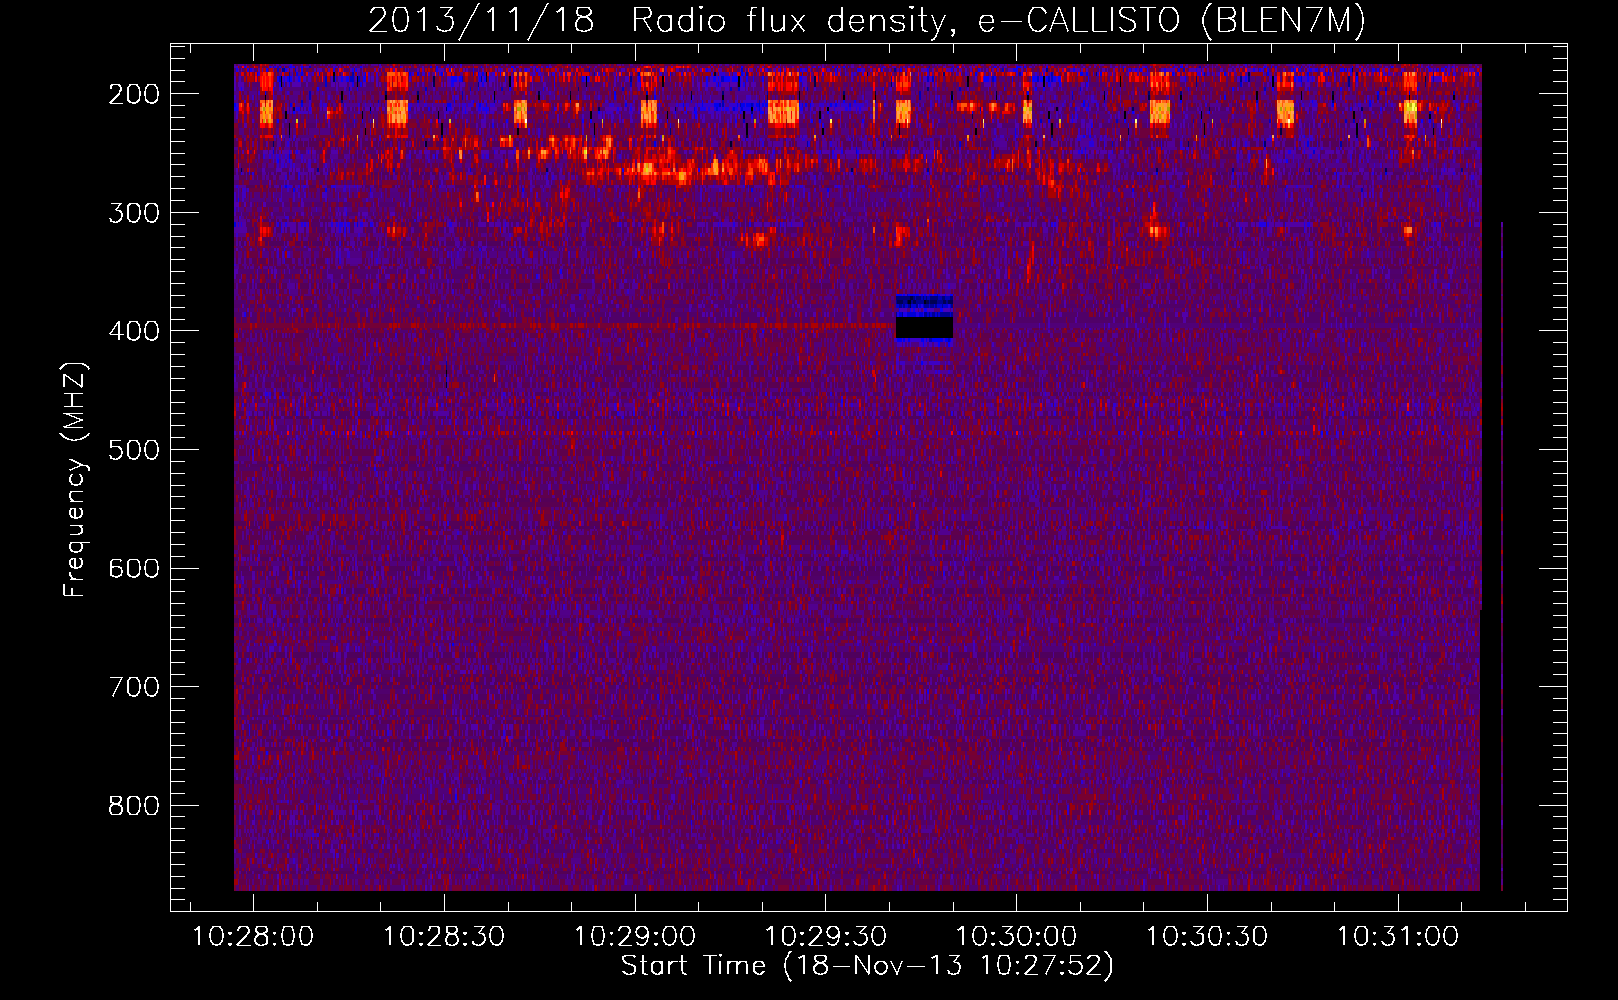Click the "Start Time (18-Nov-13 10:27:52)" label
1618x1000 pixels.
click(867, 966)
